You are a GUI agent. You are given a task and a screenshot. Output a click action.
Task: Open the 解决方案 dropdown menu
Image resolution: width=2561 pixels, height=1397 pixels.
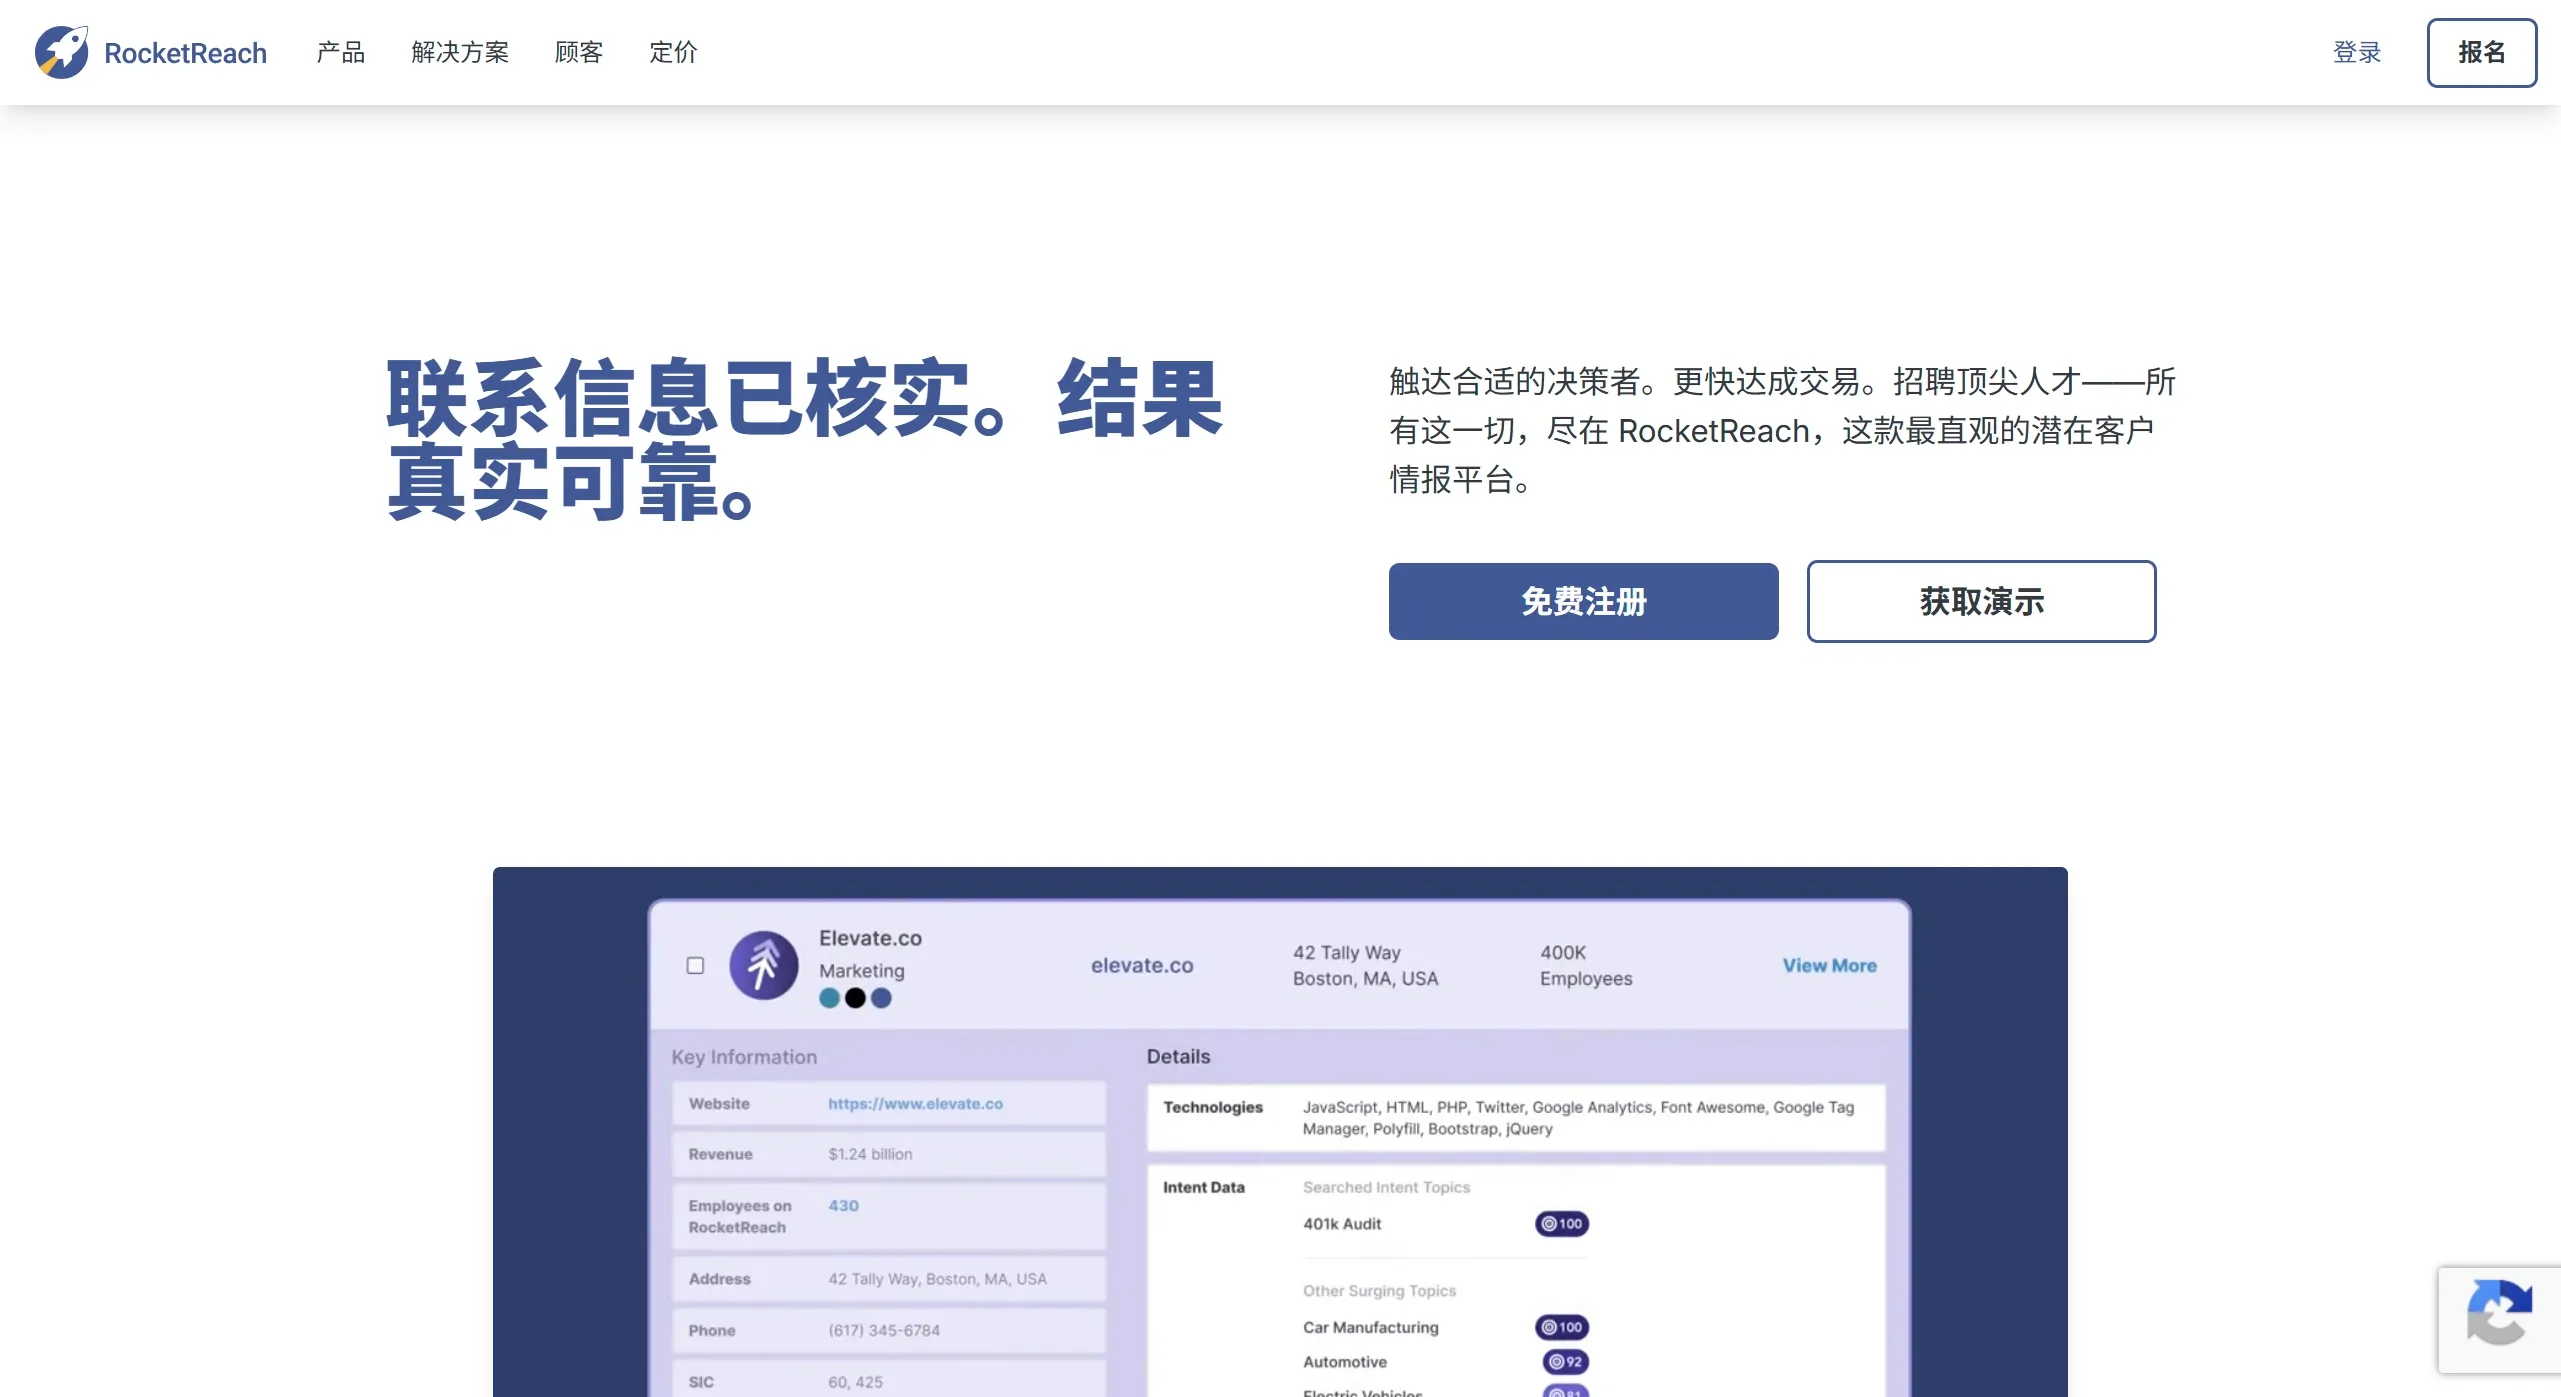460,52
